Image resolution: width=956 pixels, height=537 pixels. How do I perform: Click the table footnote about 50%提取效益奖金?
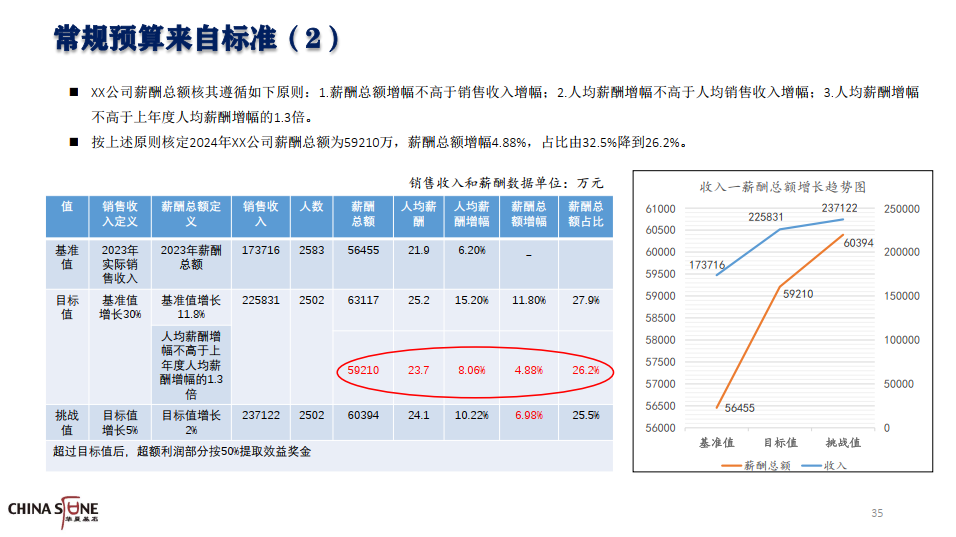182,452
